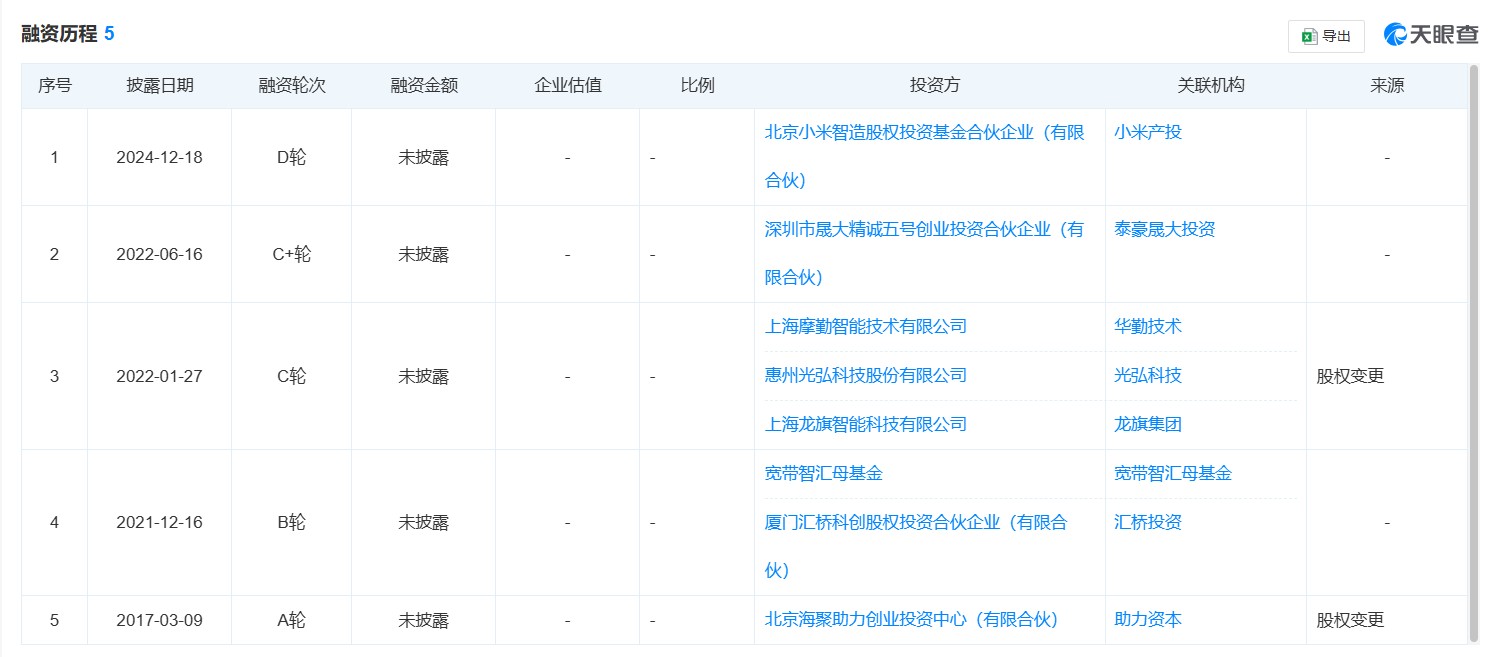Click the 比例 column header
This screenshot has width=1491, height=657.
(698, 86)
